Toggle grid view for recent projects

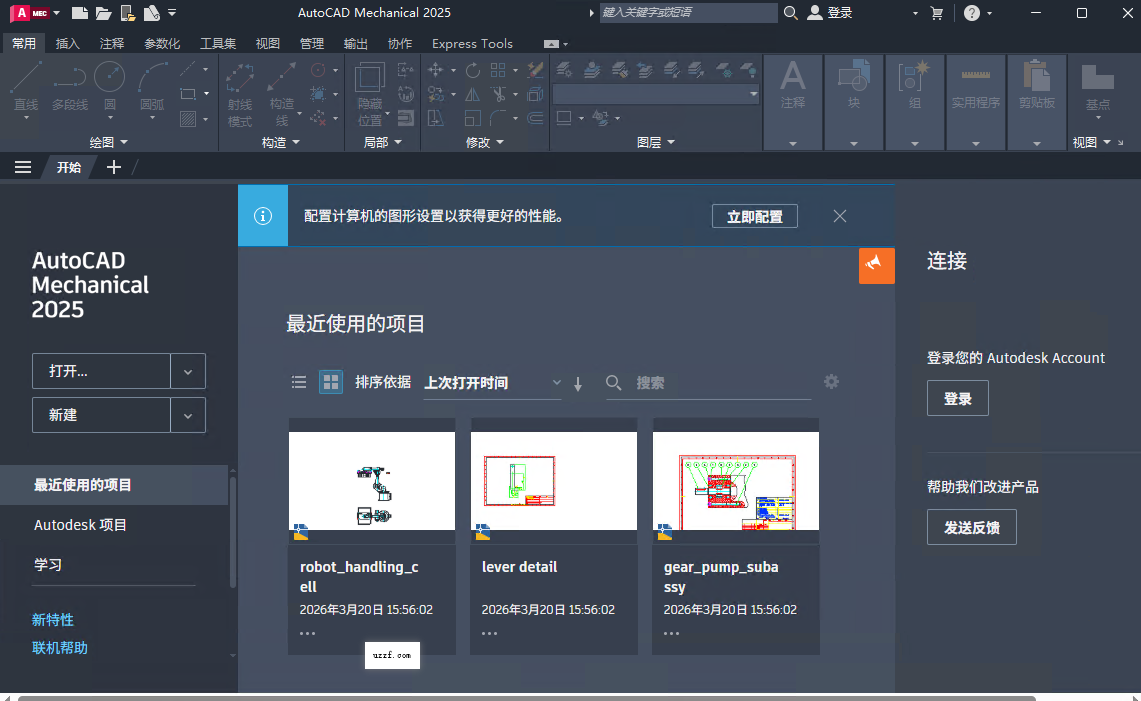(330, 381)
